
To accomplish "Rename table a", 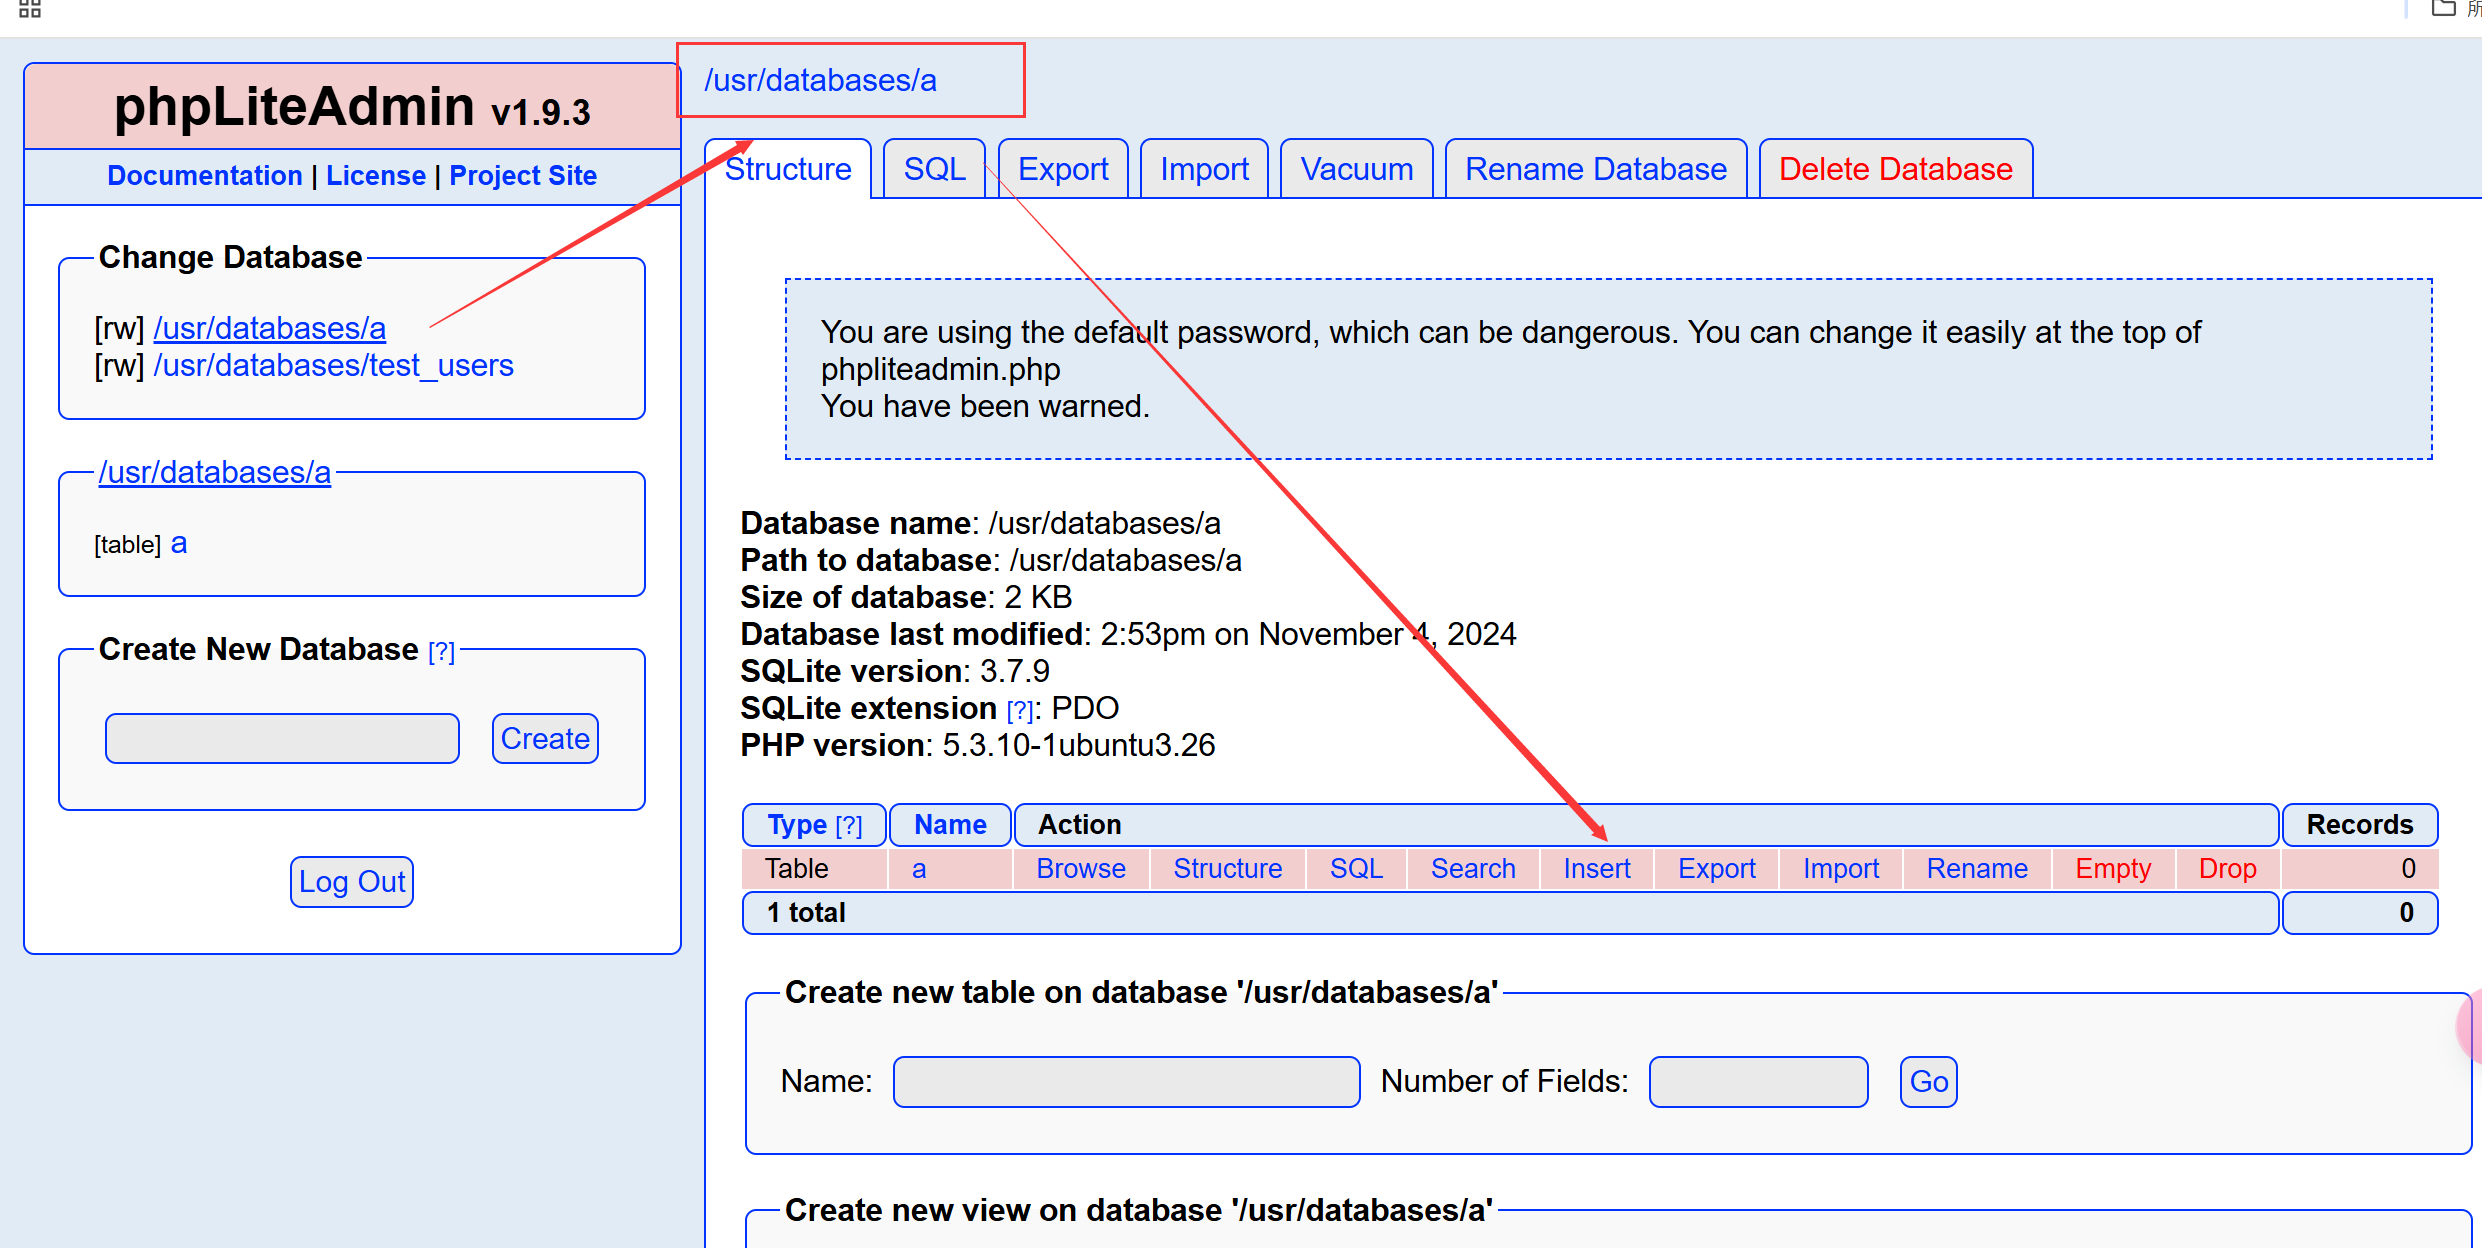I will pyautogui.click(x=1977, y=869).
